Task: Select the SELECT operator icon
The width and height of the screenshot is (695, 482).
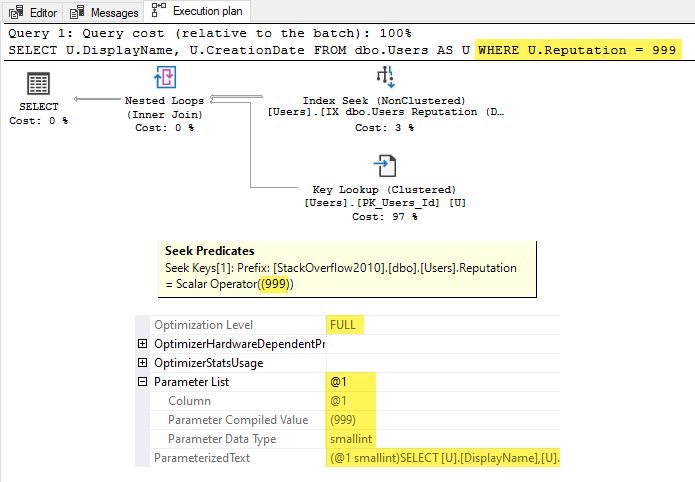Action: (39, 83)
